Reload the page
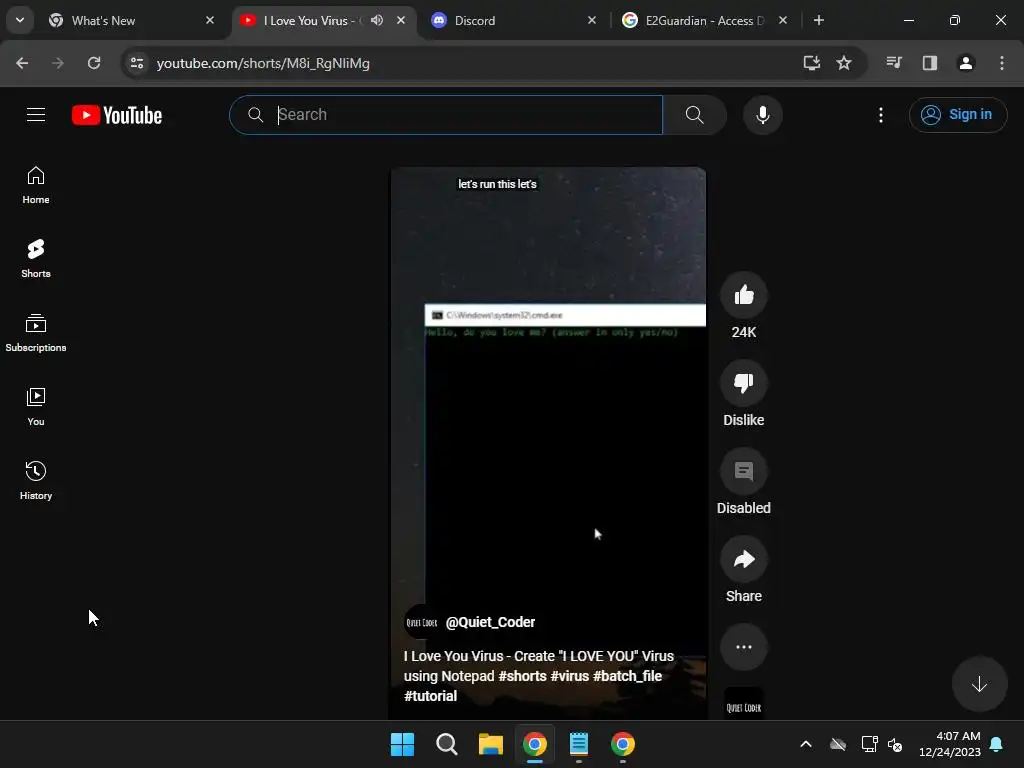 click(x=94, y=63)
